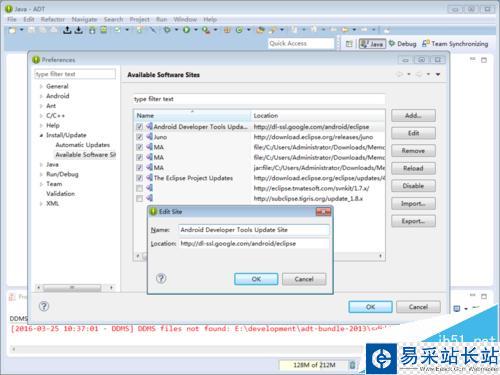Screen dimensions: 500x375
Task: Open the Help menu
Action: pos(210,19)
